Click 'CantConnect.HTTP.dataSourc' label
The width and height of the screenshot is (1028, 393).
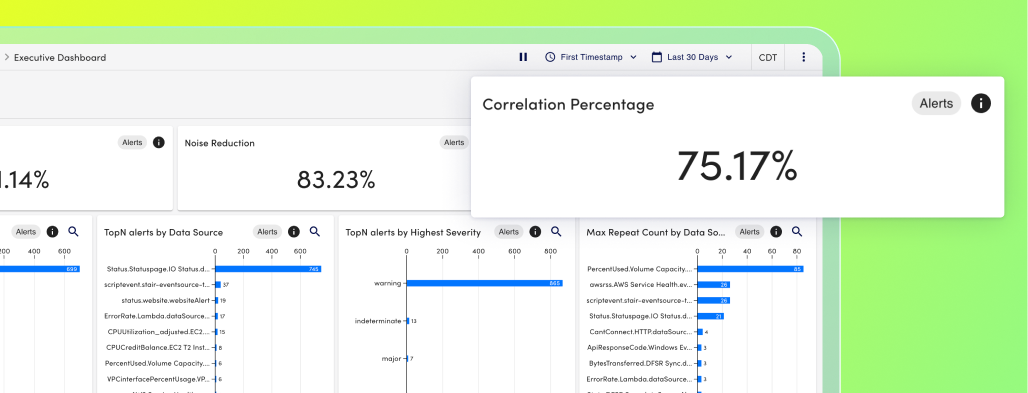coord(641,332)
